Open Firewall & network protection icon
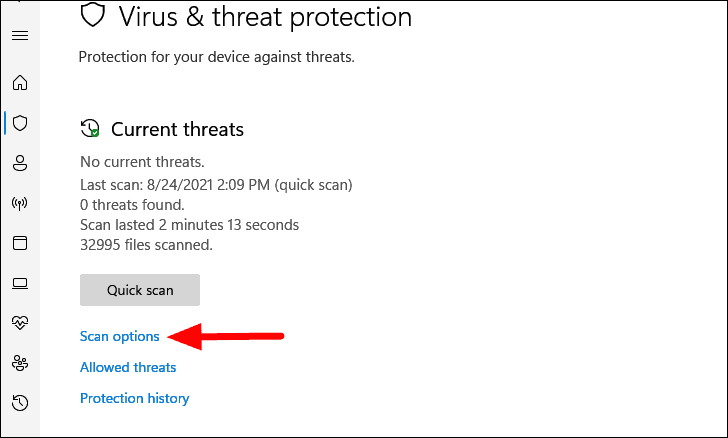 click(x=20, y=203)
